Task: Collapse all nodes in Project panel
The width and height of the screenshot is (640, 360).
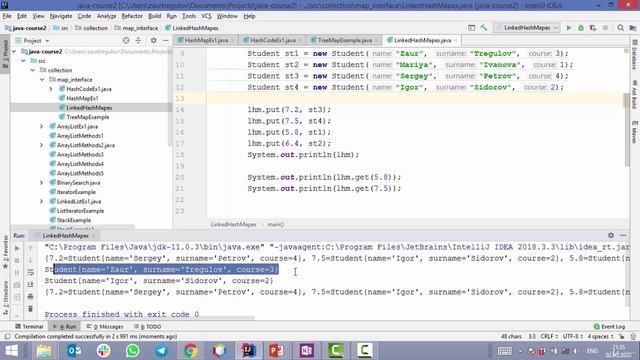Action: (x=138, y=40)
